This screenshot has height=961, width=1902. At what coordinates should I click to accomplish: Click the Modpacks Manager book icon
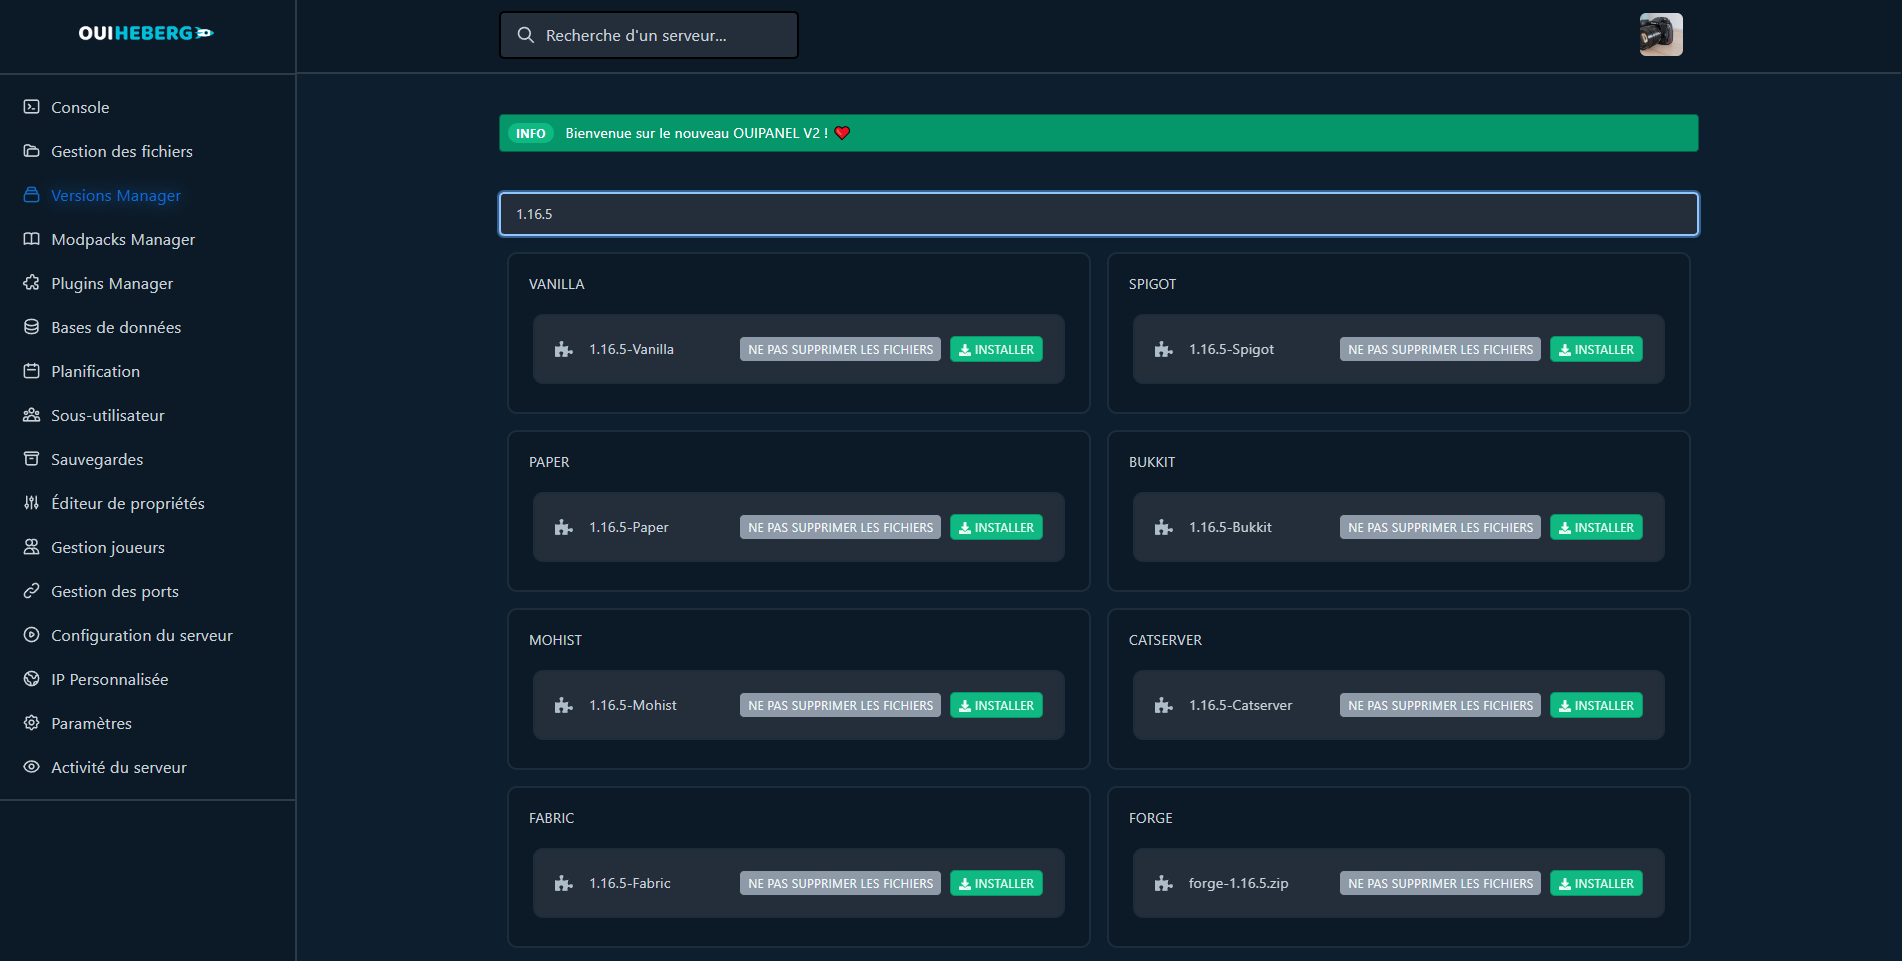(x=32, y=239)
